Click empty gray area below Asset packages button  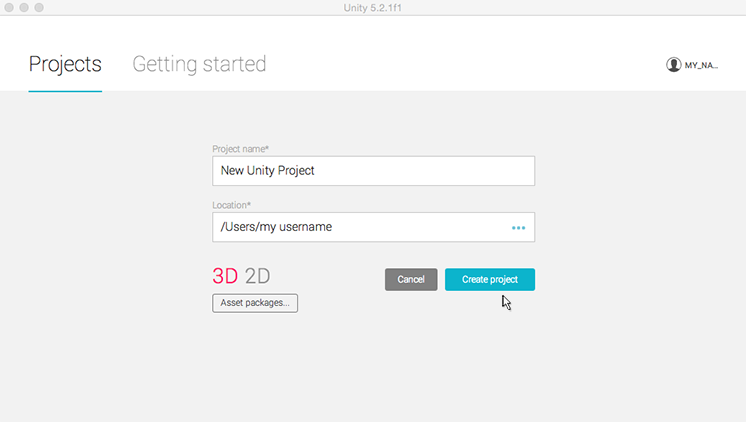255,360
